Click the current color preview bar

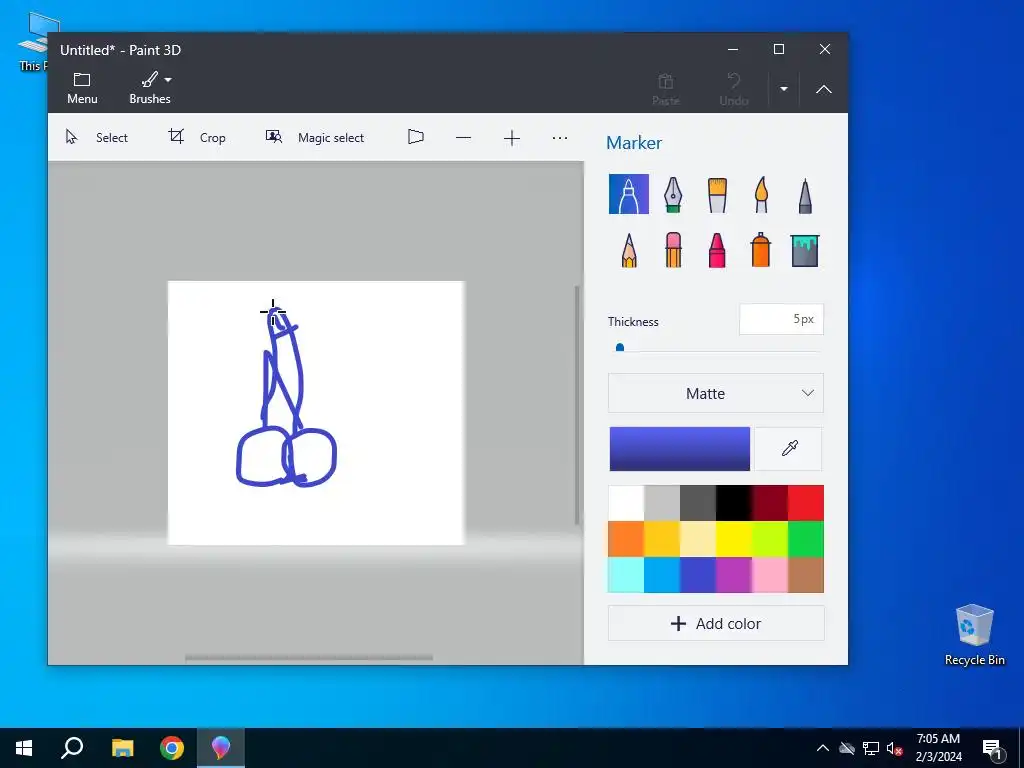[x=679, y=449]
